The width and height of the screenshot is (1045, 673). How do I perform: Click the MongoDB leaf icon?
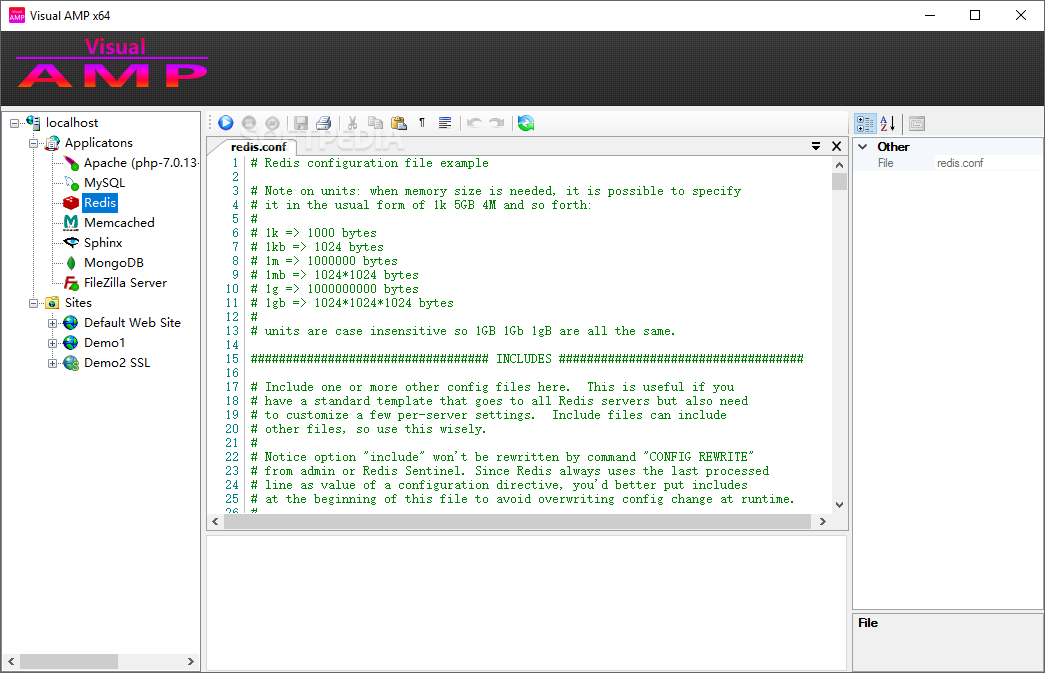point(71,263)
